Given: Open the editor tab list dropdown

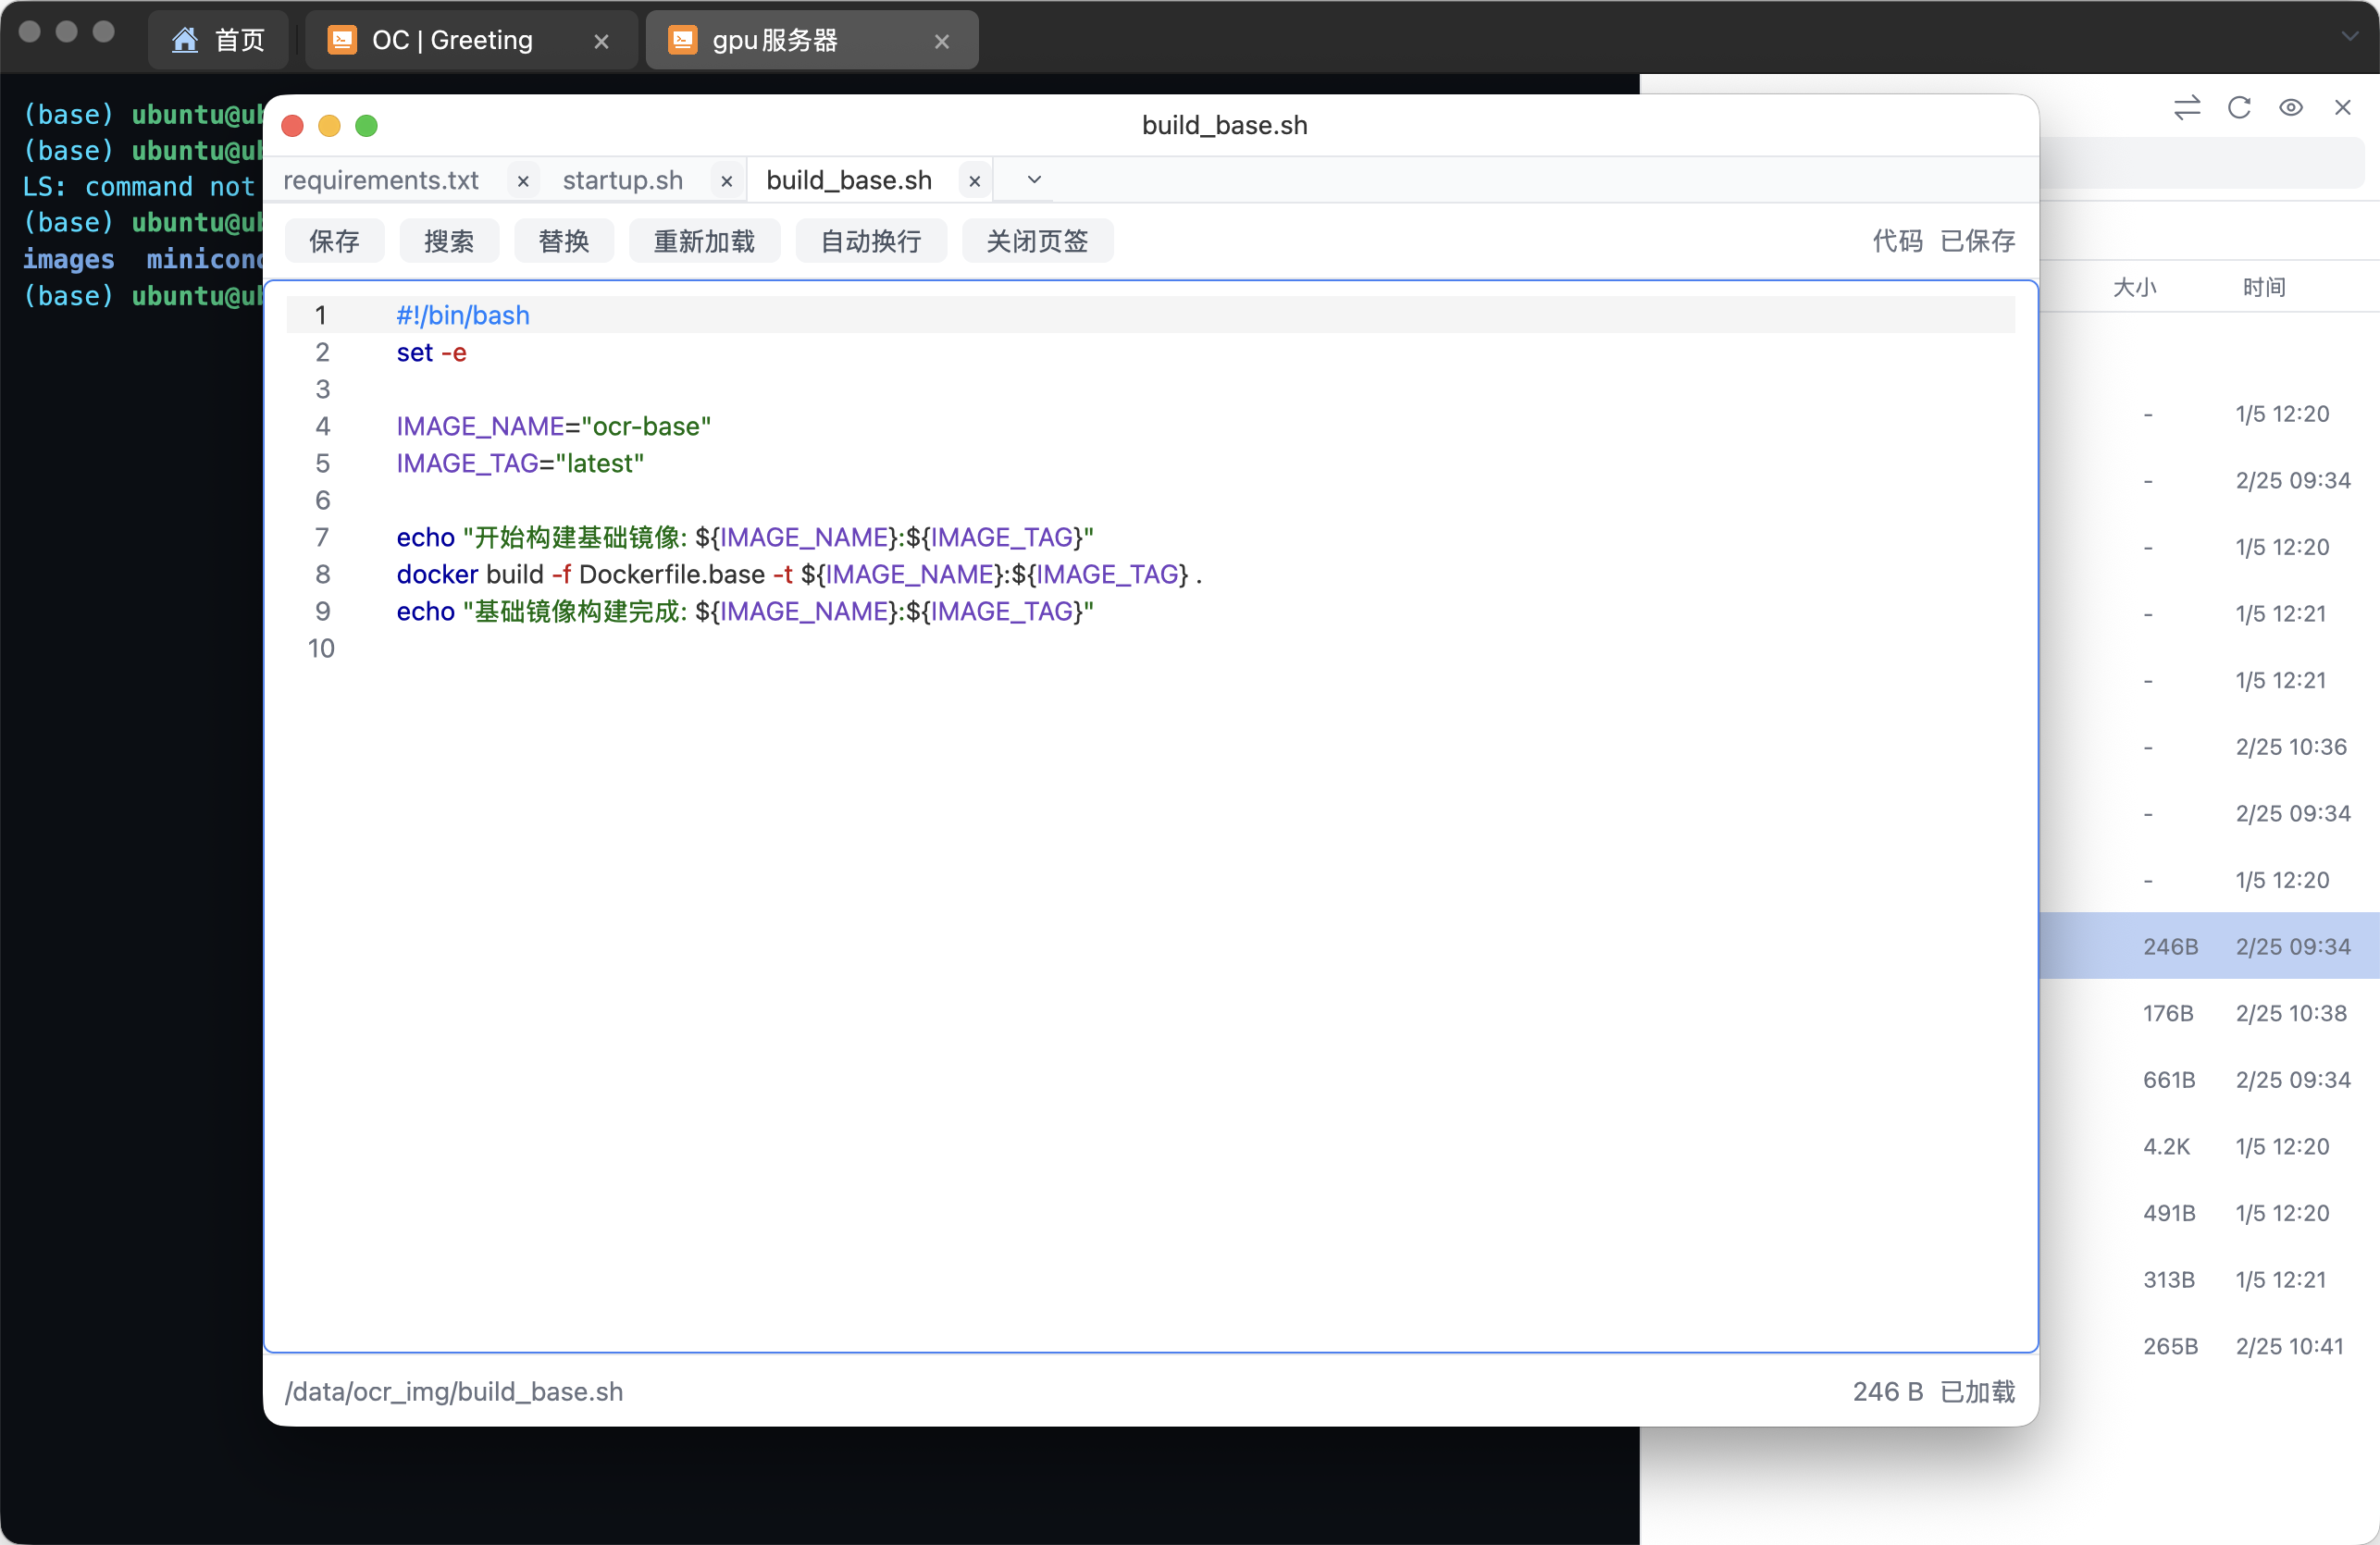Looking at the screenshot, I should tap(1034, 180).
